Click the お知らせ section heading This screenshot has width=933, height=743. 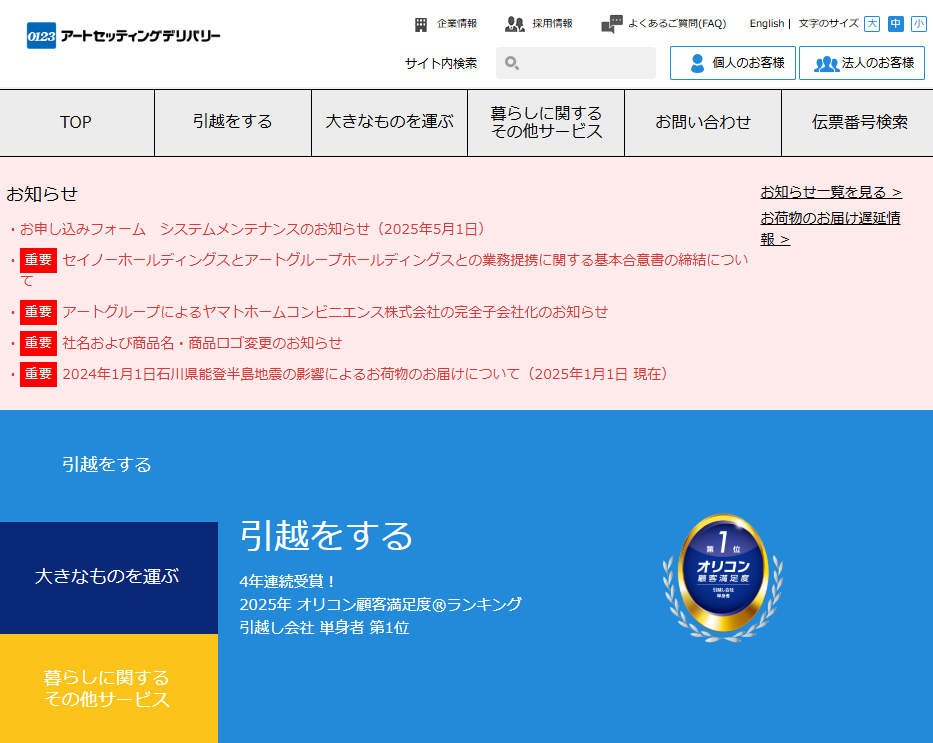tap(42, 194)
